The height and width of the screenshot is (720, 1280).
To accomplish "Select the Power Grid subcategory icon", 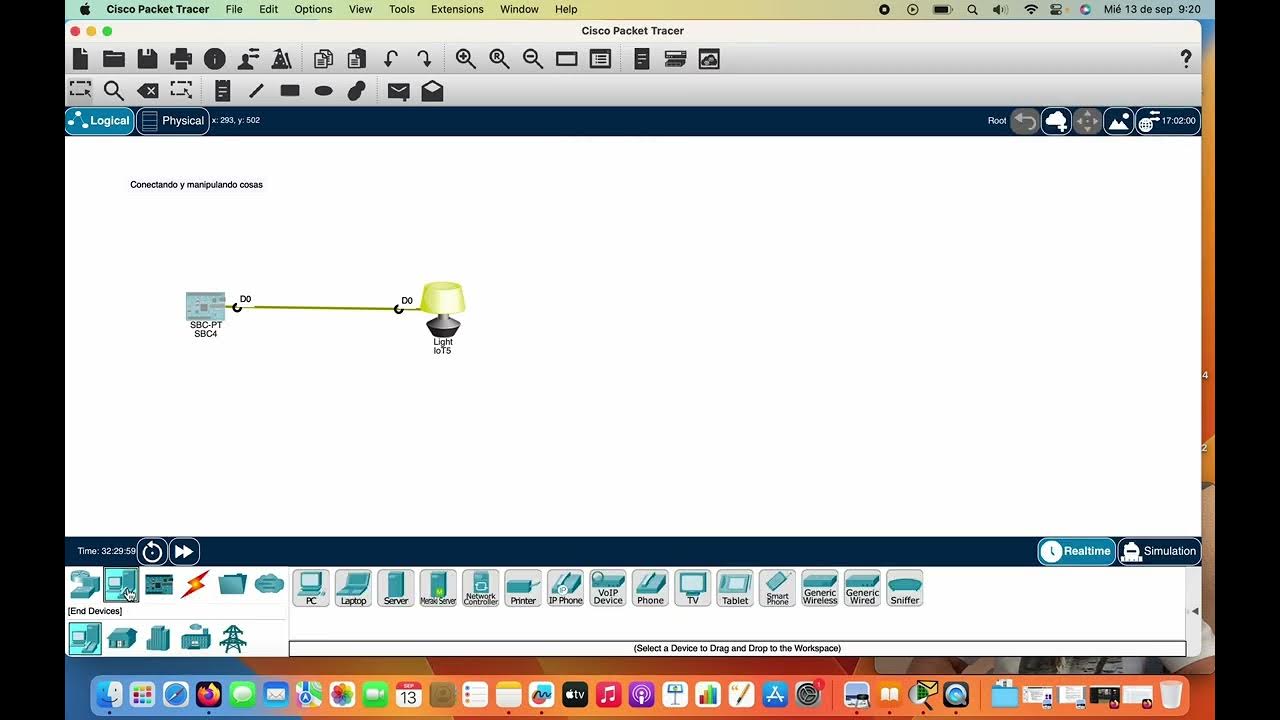I will tap(233, 638).
